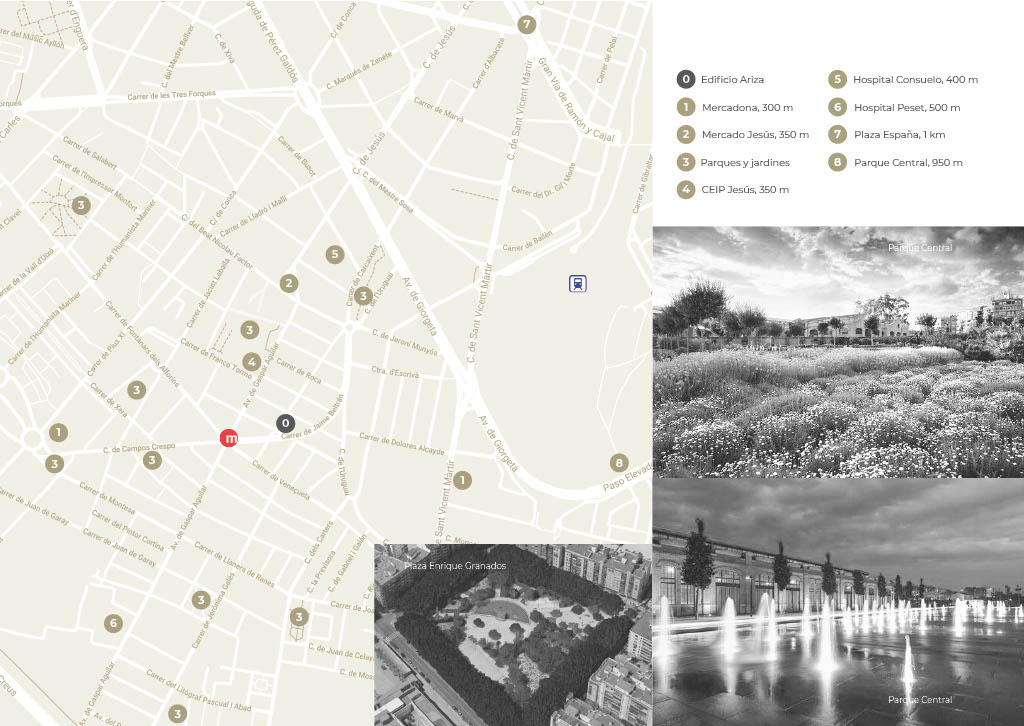1024x726 pixels.
Task: Click map marker 5 for Hospital Consuelo
Action: 335,254
